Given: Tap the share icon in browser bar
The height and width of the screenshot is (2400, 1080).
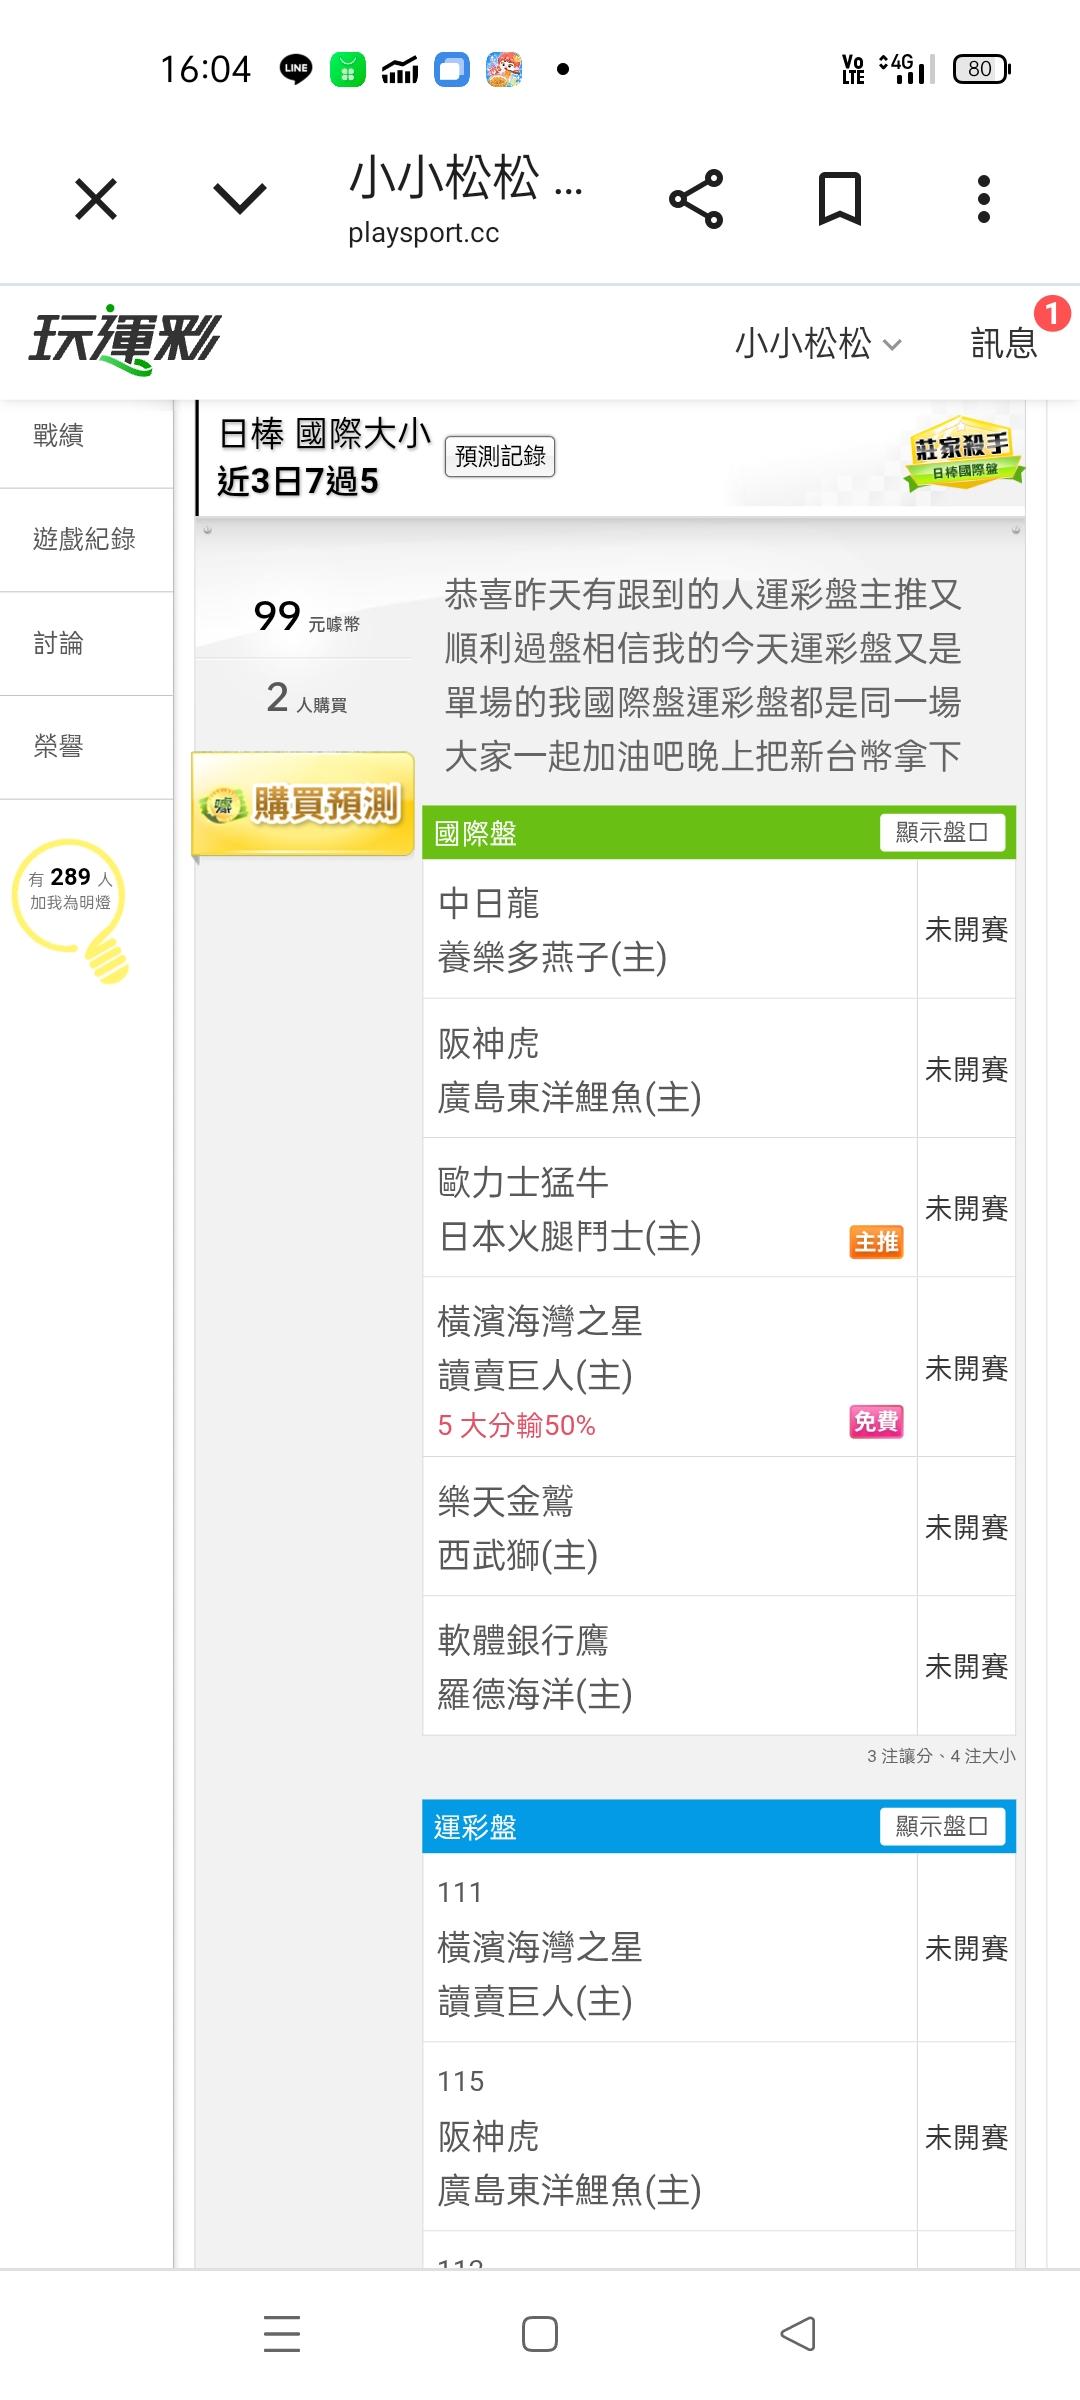Looking at the screenshot, I should point(696,199).
